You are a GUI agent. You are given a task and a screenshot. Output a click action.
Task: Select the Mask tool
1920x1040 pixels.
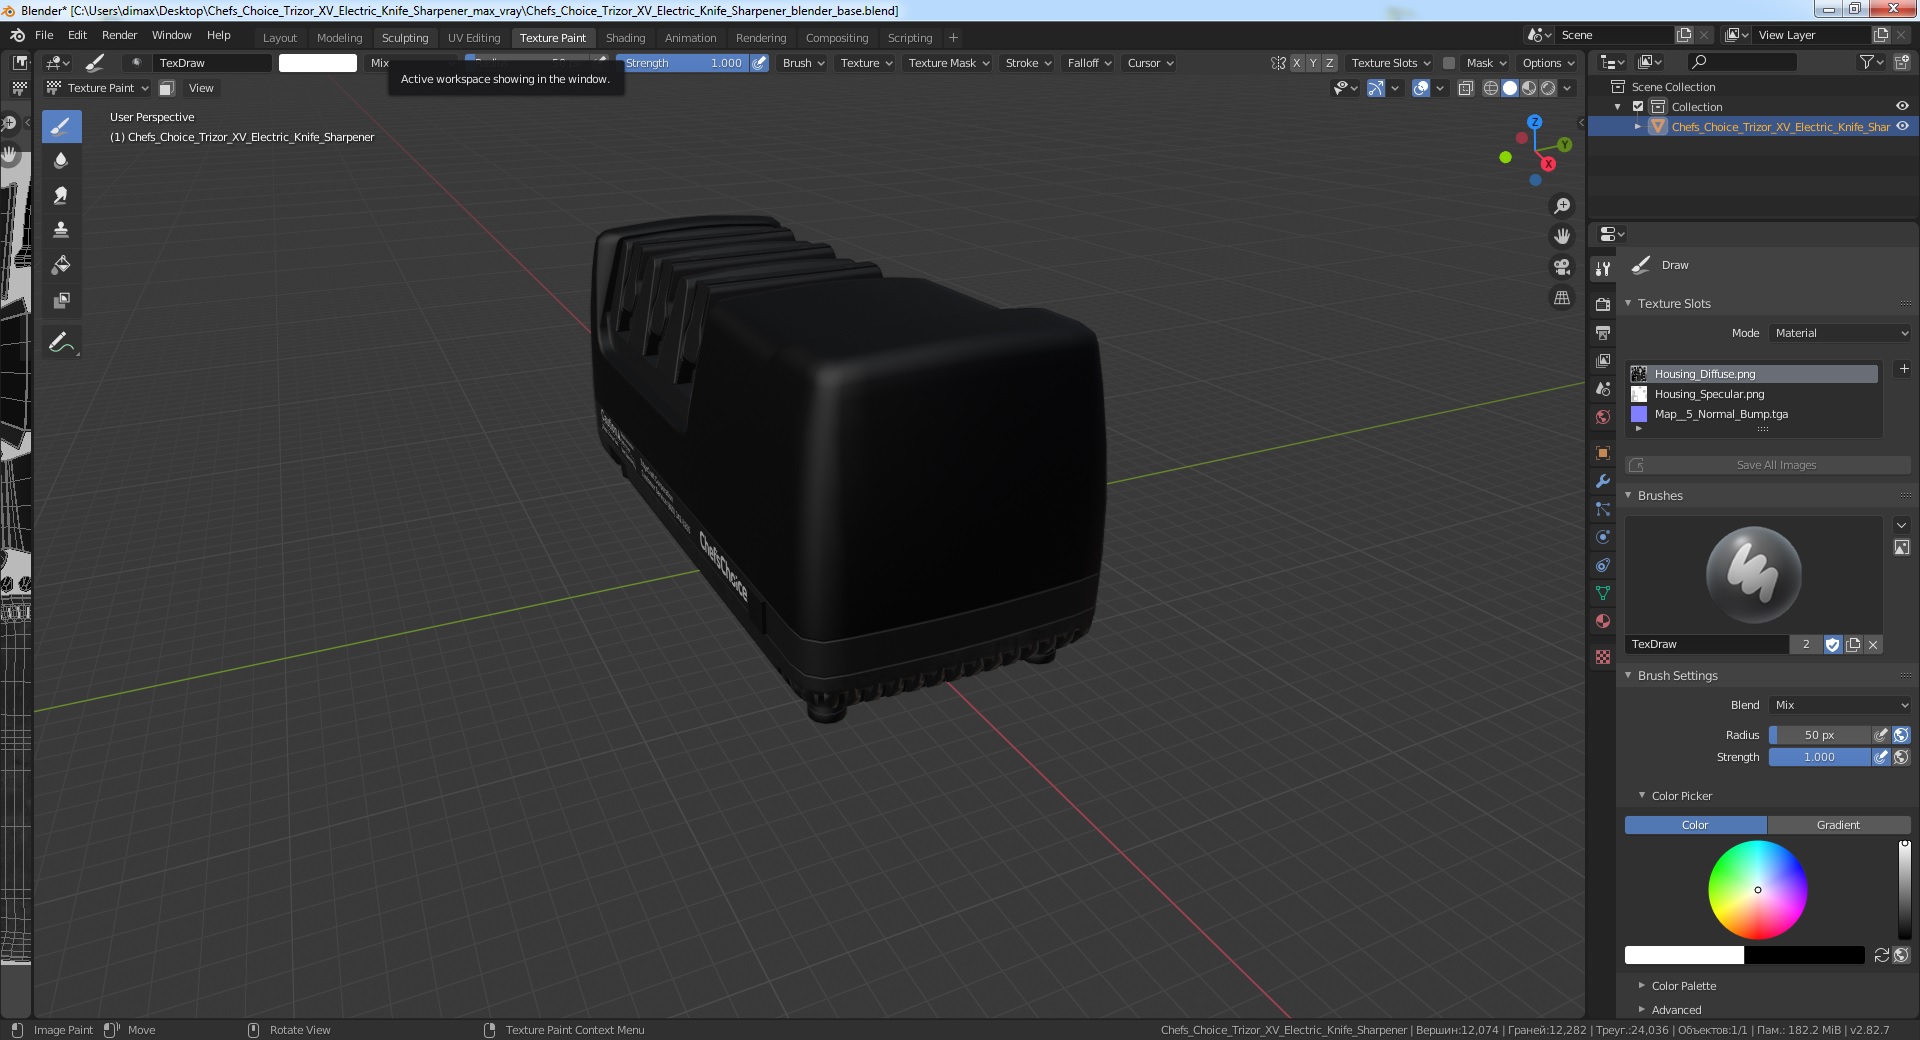click(61, 300)
